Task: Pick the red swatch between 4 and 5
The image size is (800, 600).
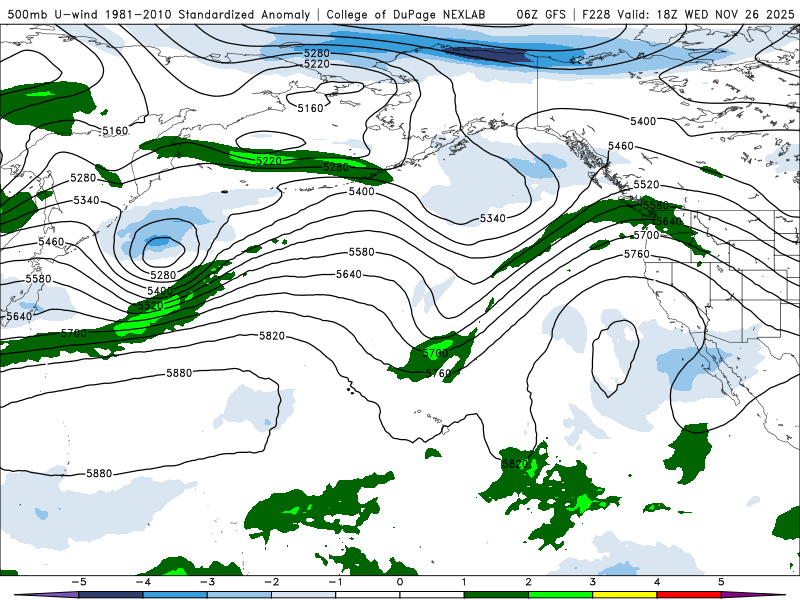Action: click(689, 595)
